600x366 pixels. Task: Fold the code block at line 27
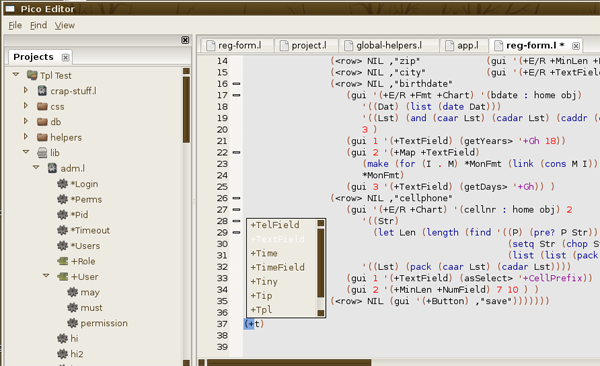coord(236,210)
